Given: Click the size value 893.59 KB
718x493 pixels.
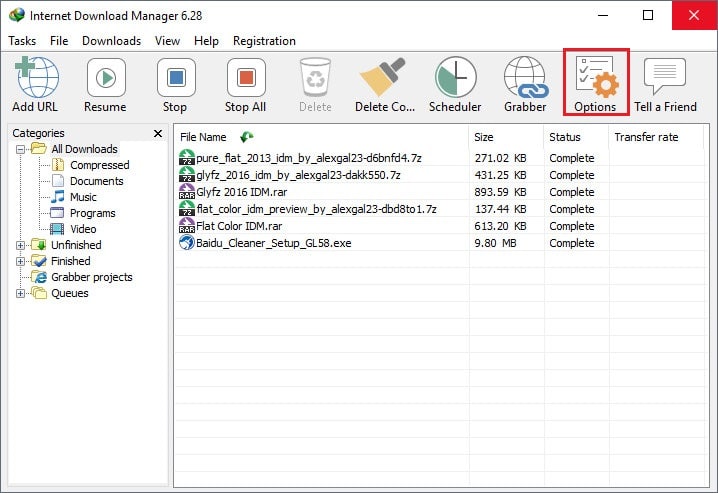Looking at the screenshot, I should (500, 192).
